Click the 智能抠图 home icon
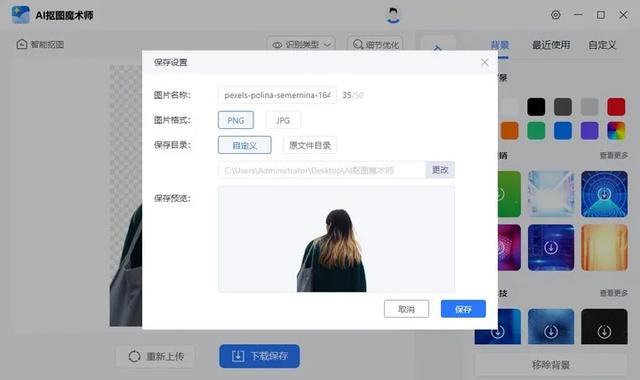This screenshot has width=640, height=380. point(22,44)
